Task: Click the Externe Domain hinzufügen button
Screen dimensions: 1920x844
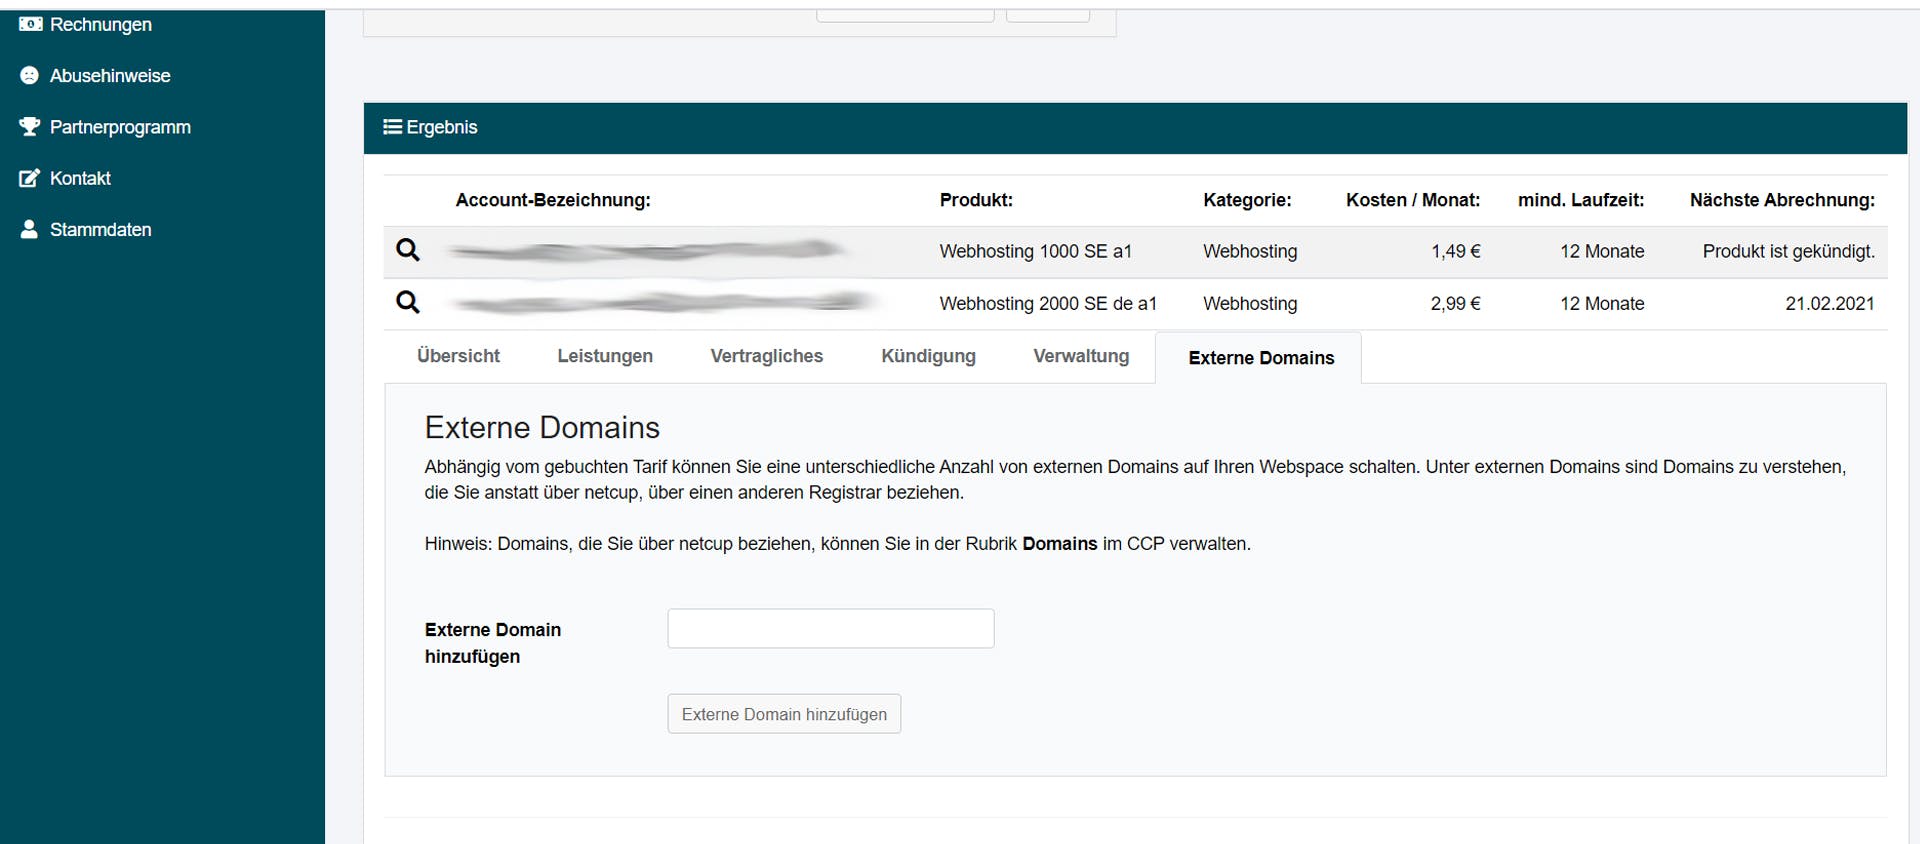Action: click(784, 714)
